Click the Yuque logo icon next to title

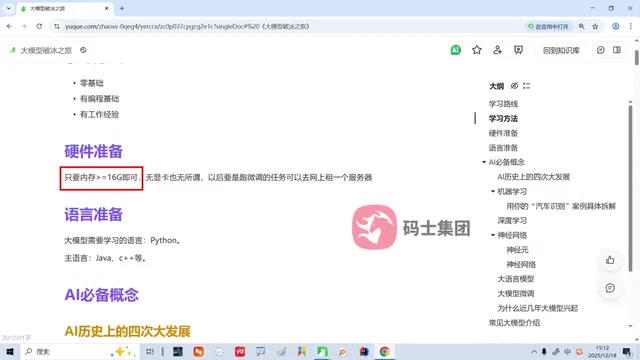tap(13, 50)
